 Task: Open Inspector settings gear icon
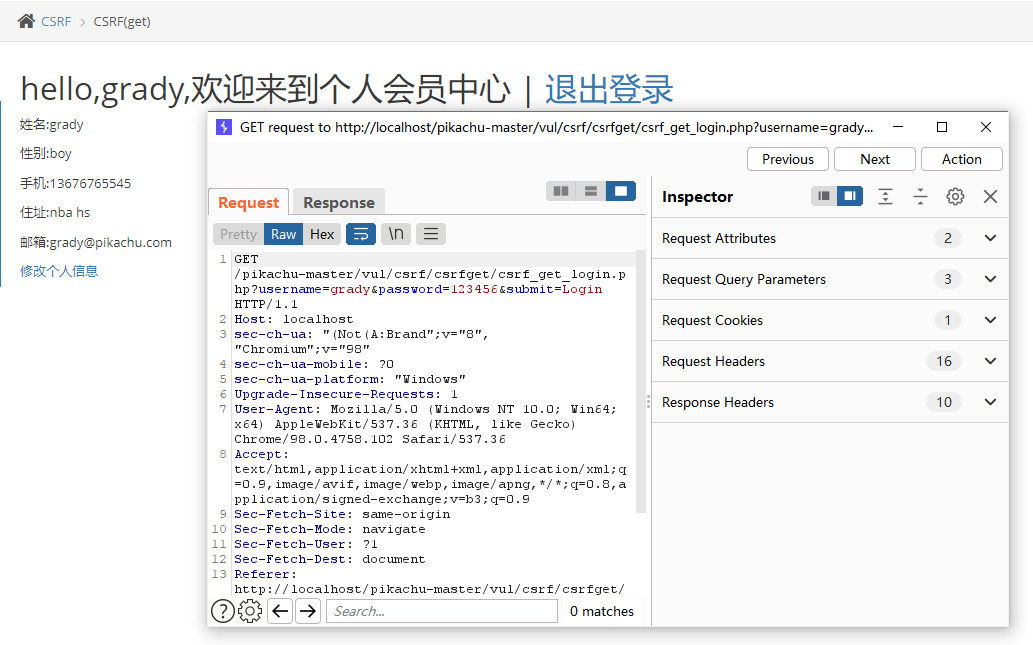[x=955, y=197]
